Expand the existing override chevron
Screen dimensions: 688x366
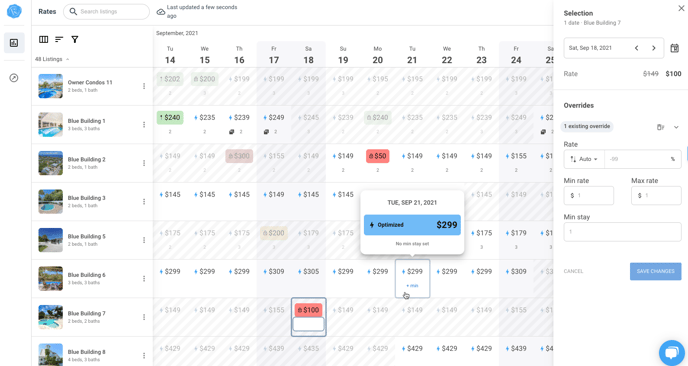pyautogui.click(x=676, y=127)
